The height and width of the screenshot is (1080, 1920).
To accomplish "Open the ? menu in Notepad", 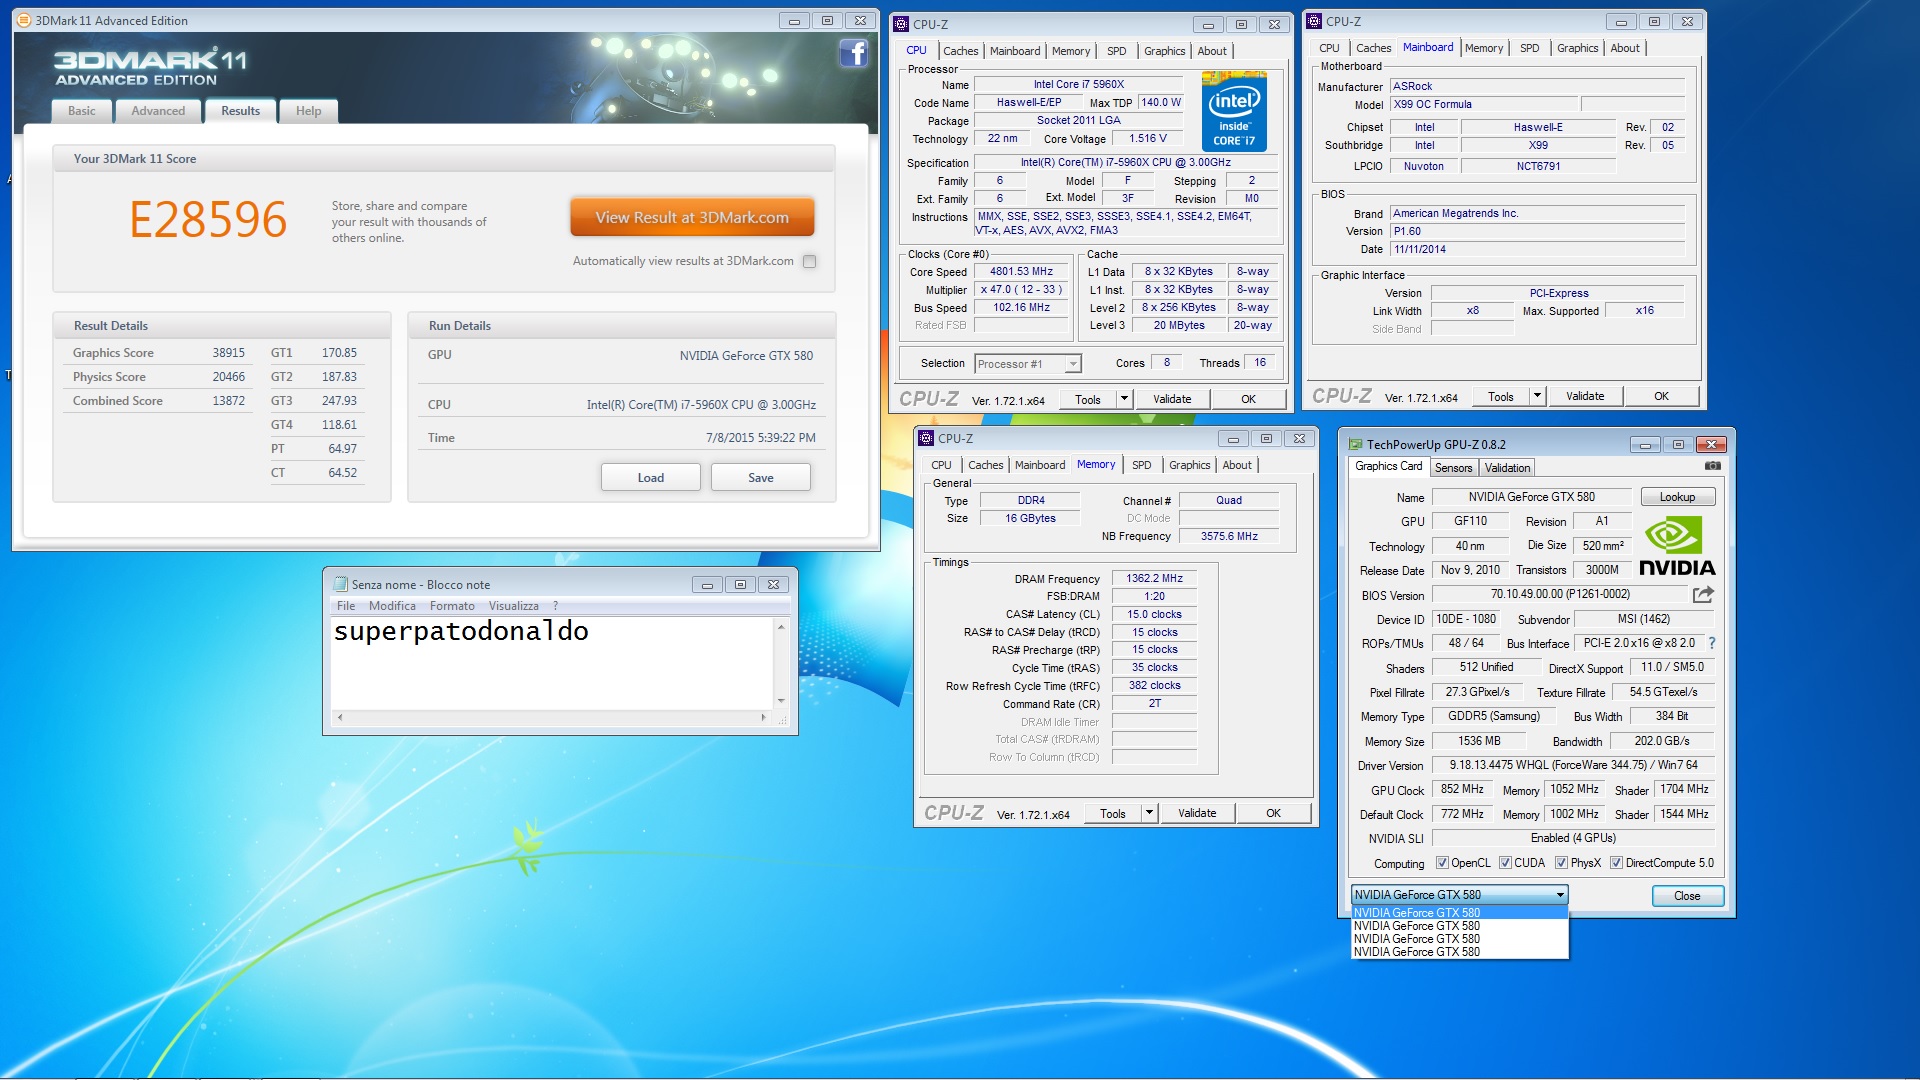I will coord(555,606).
